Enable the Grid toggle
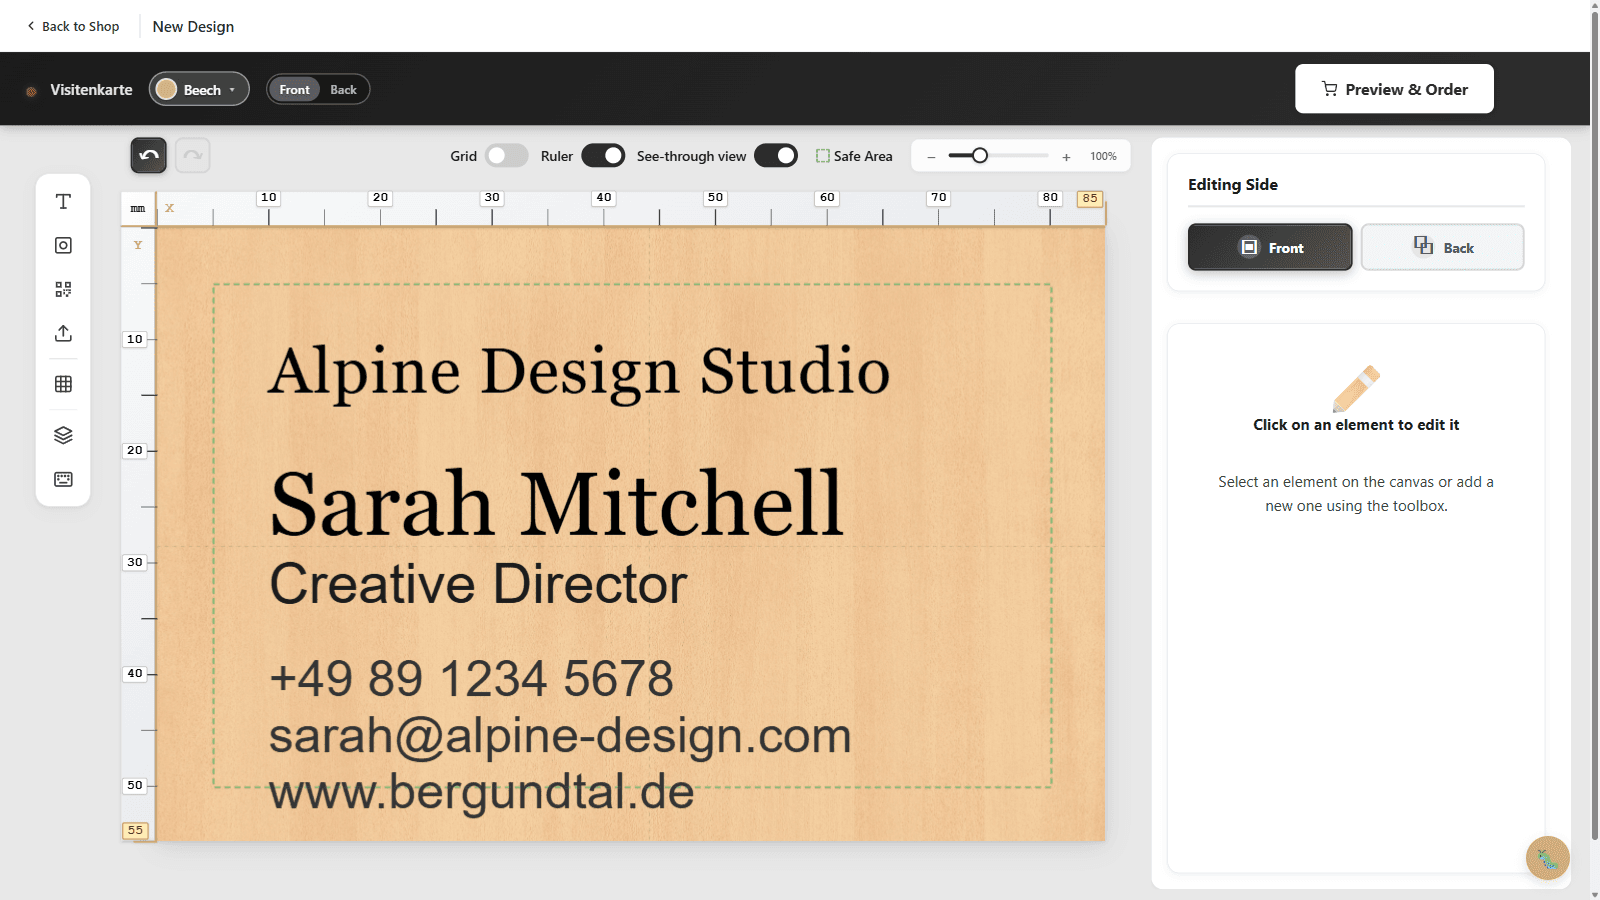Viewport: 1600px width, 900px height. 505,155
